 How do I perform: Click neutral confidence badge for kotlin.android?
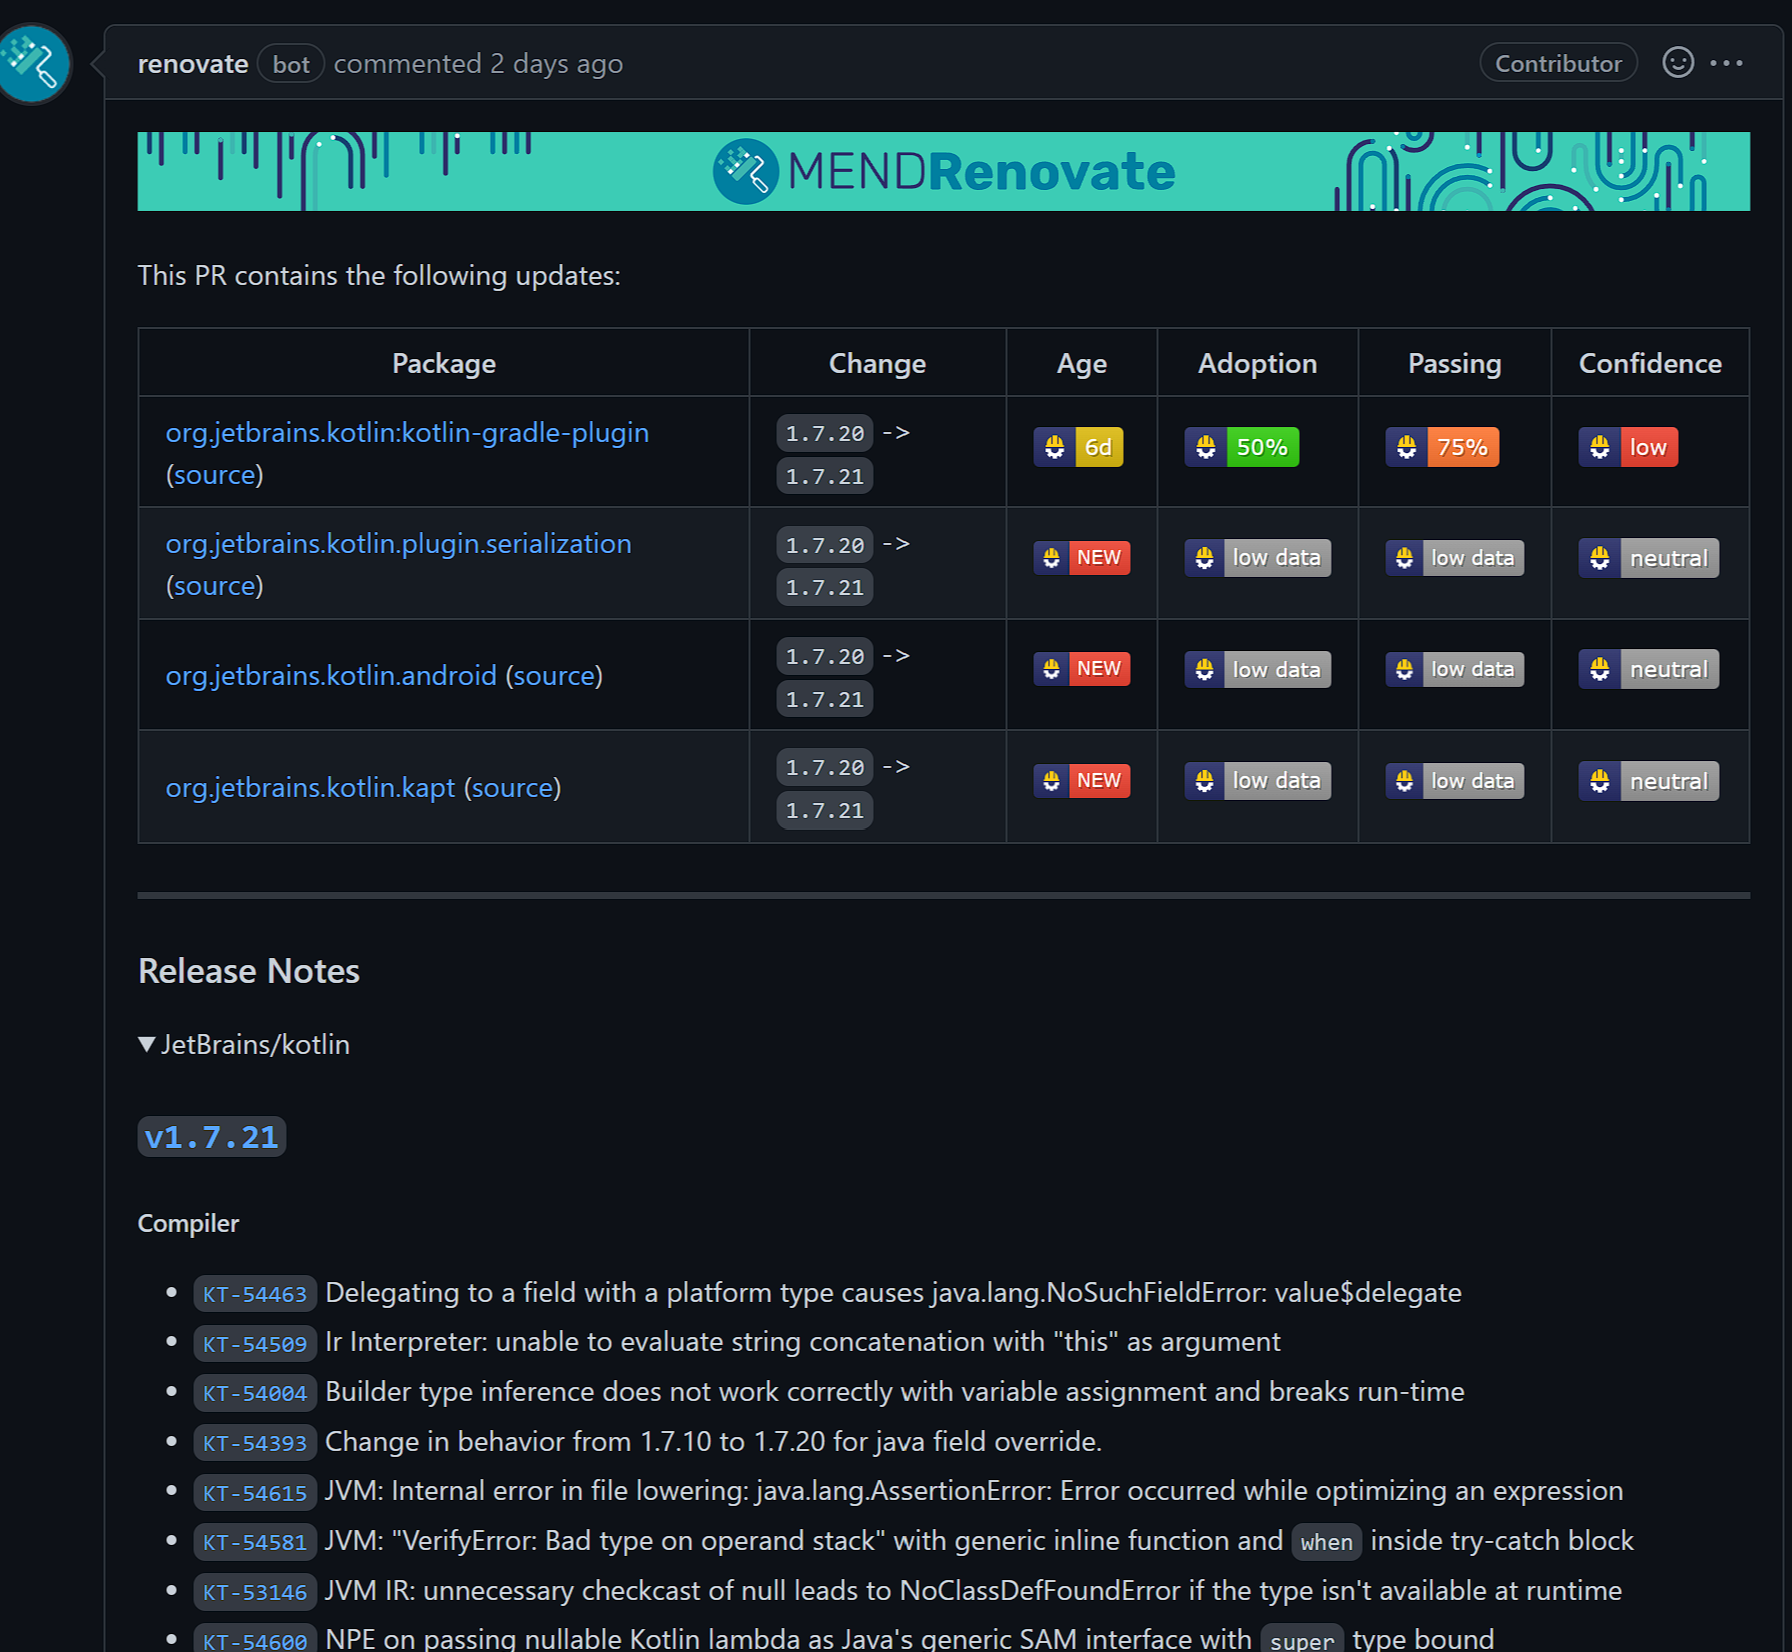(x=1648, y=669)
